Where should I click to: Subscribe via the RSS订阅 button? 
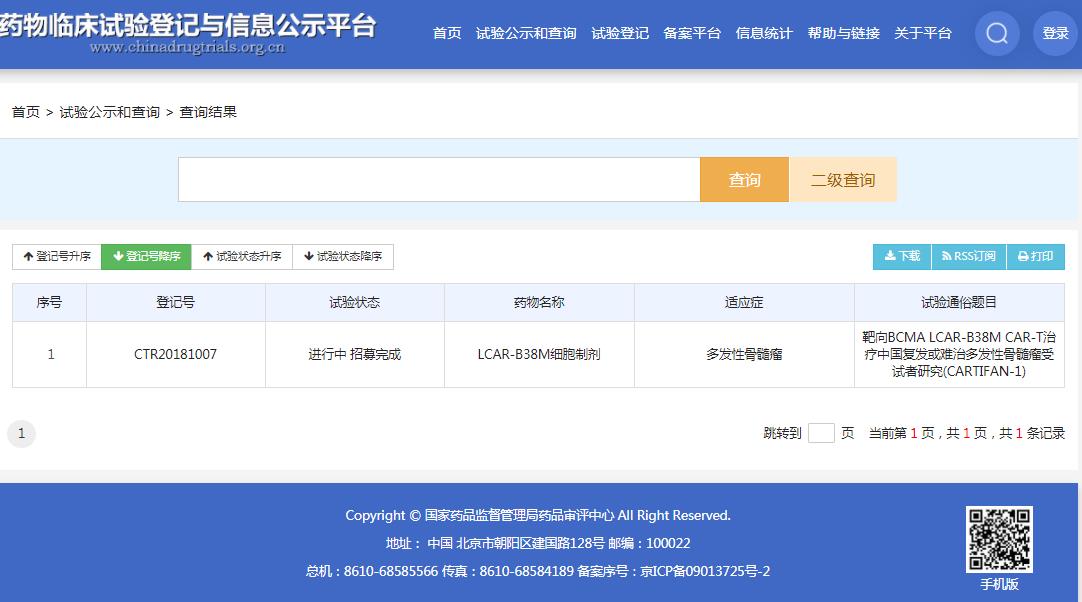[x=968, y=257]
